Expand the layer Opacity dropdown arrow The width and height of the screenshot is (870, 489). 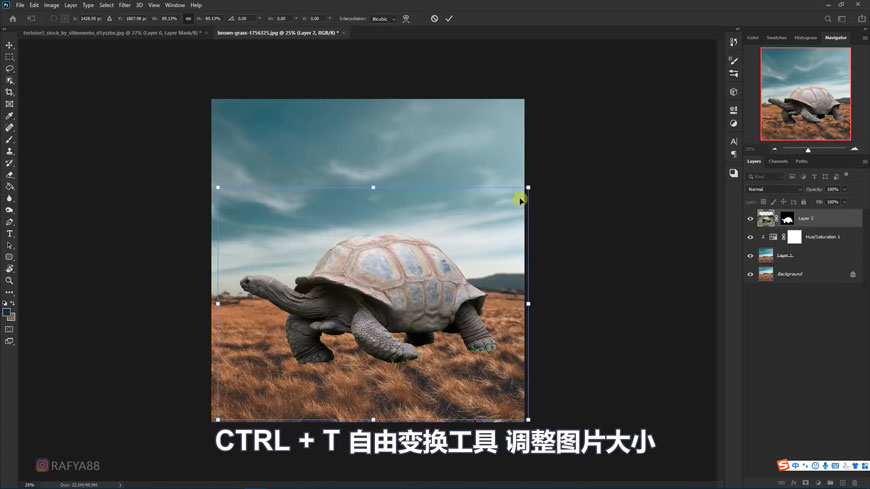[844, 189]
